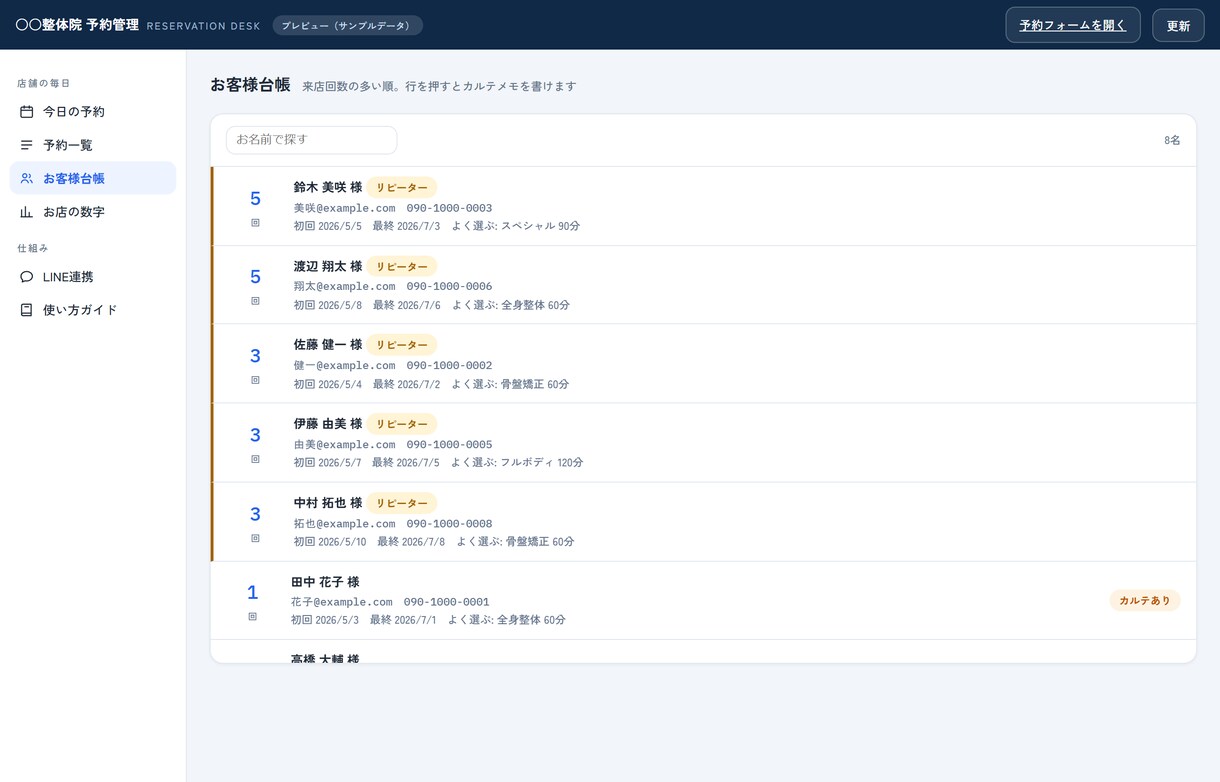Open 使い方ガイド page
This screenshot has width=1220, height=782.
[93, 310]
